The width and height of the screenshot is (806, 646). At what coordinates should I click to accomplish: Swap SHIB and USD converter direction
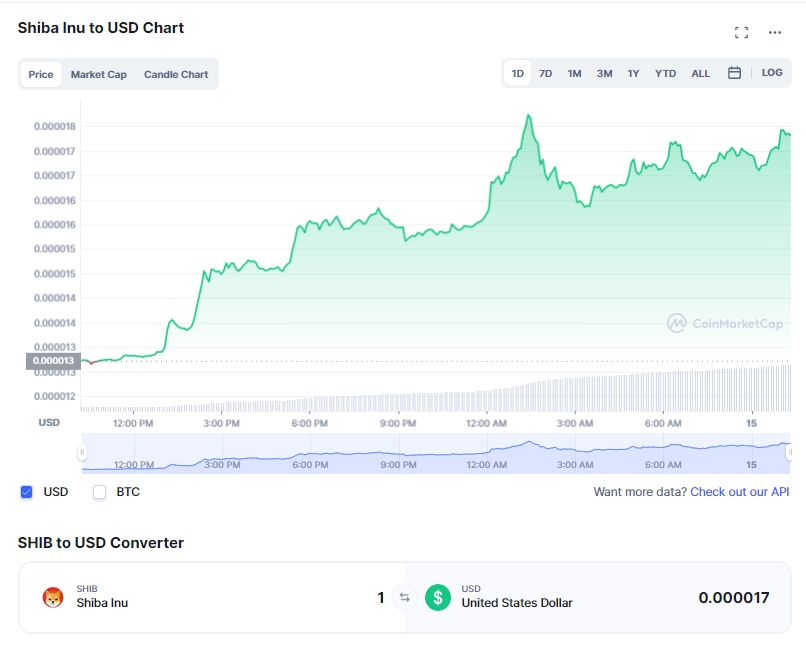[x=405, y=597]
